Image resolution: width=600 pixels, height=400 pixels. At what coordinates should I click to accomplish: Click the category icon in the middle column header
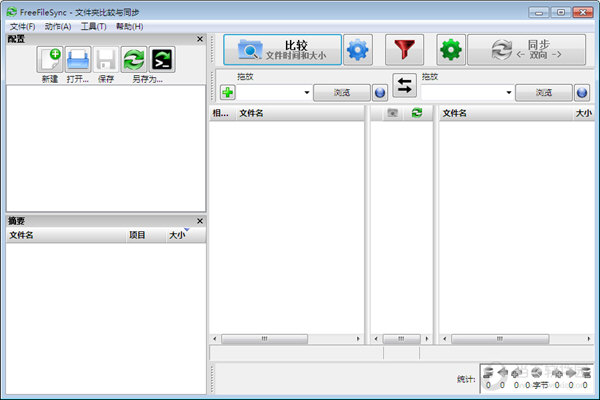pyautogui.click(x=393, y=113)
